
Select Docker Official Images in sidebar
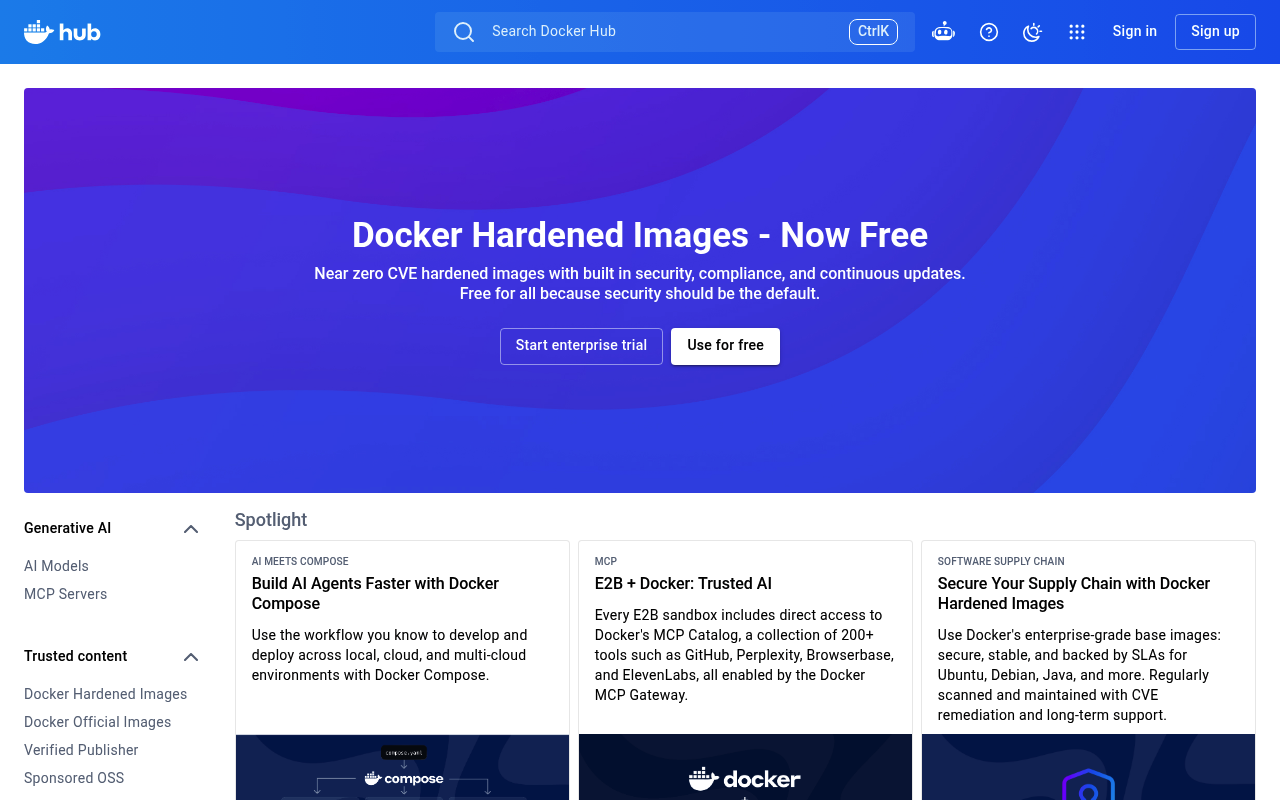click(x=97, y=722)
